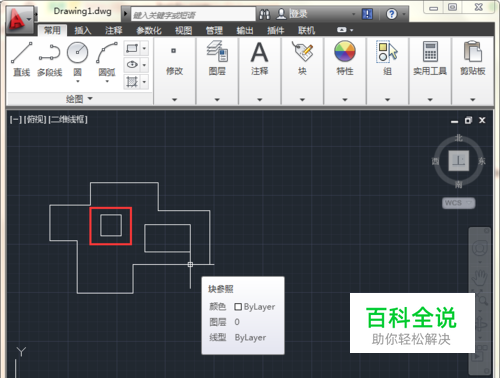This screenshot has width=500, height=378.
Task: Toggle the viewport [-] control
Action: tap(16, 119)
